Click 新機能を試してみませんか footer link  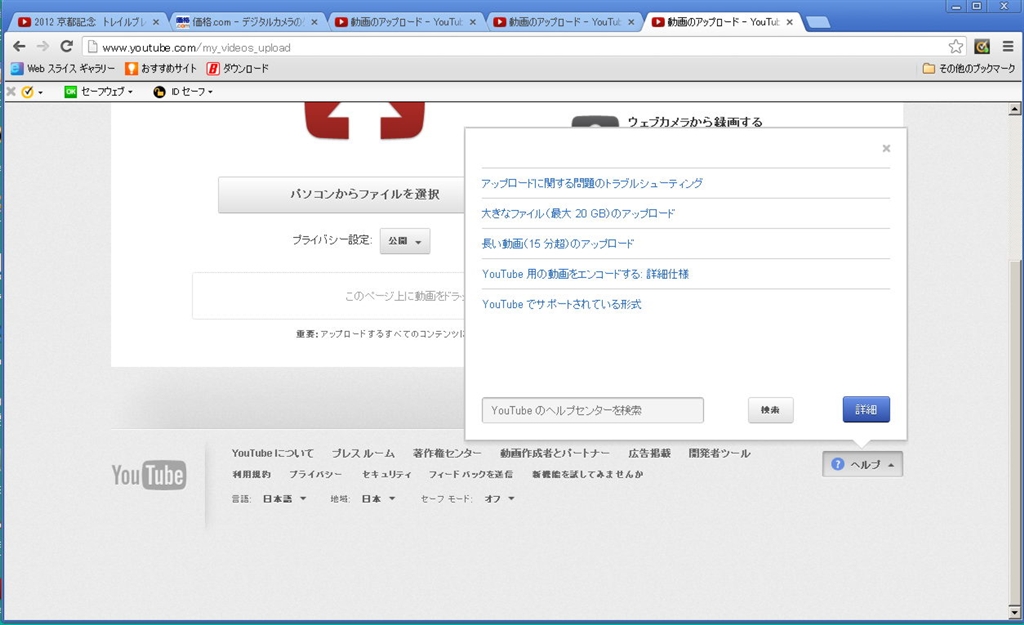[x=587, y=475]
